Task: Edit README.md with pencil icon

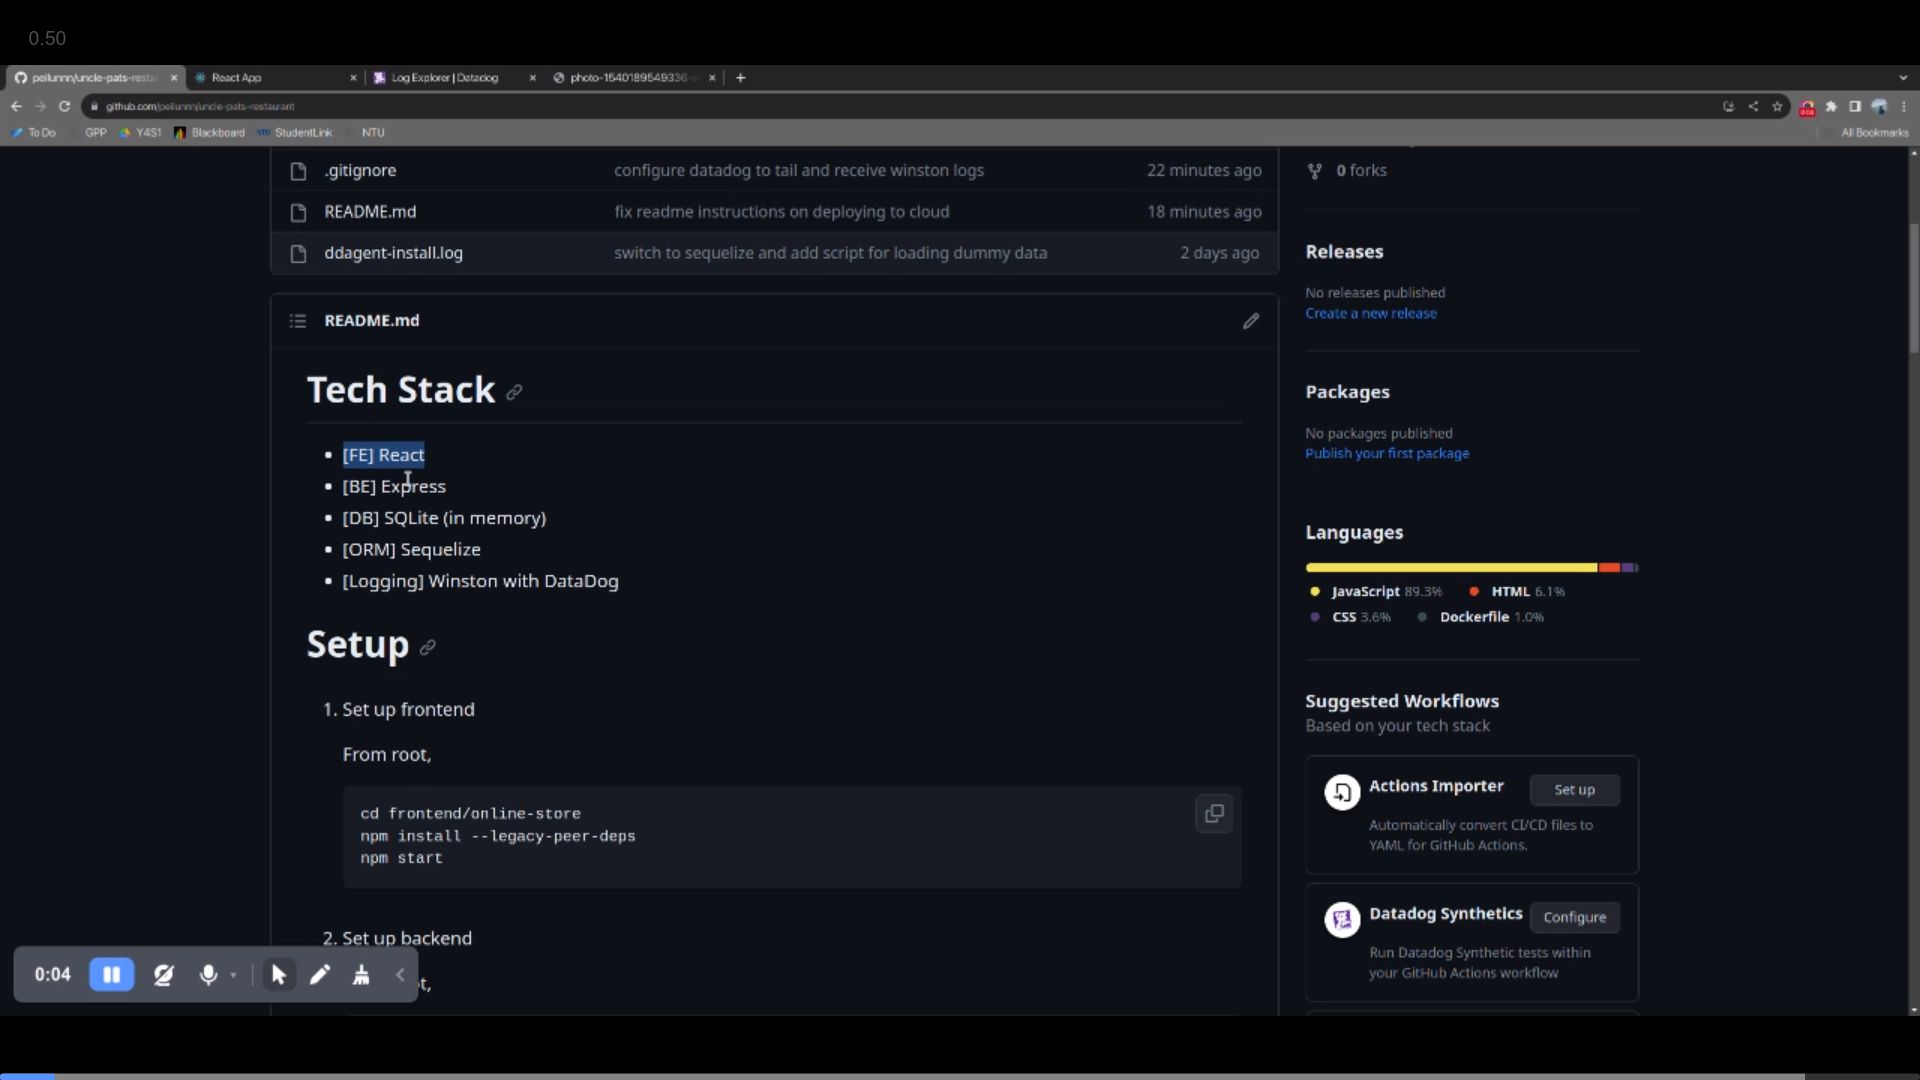Action: (1250, 321)
